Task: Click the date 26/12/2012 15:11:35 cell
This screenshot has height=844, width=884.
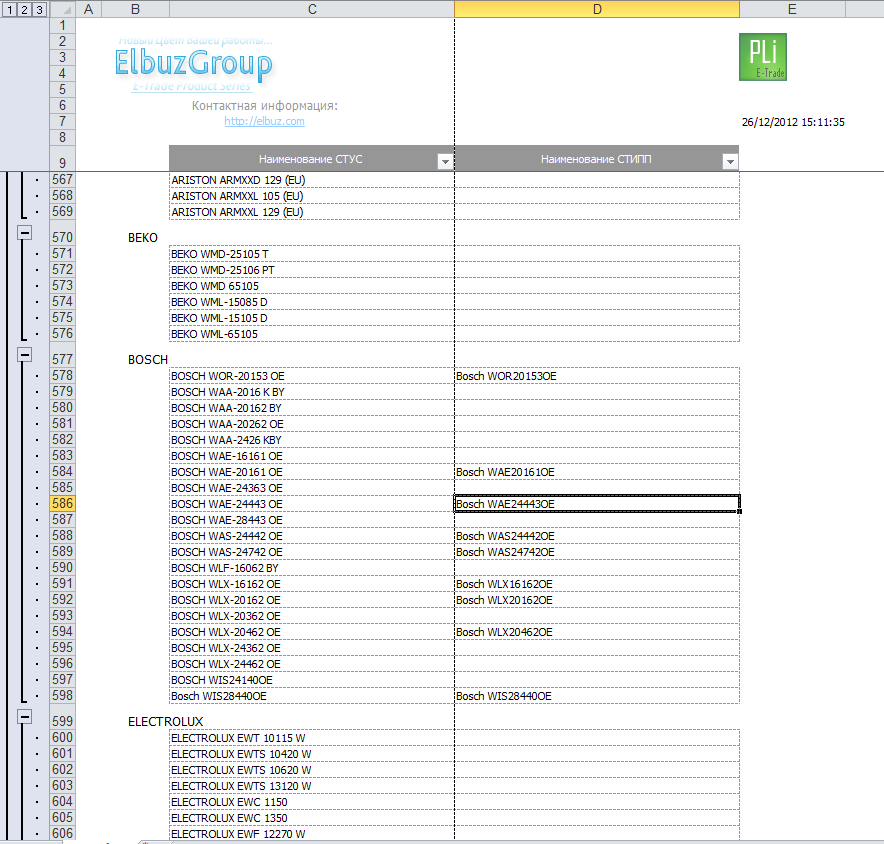Action: (793, 122)
